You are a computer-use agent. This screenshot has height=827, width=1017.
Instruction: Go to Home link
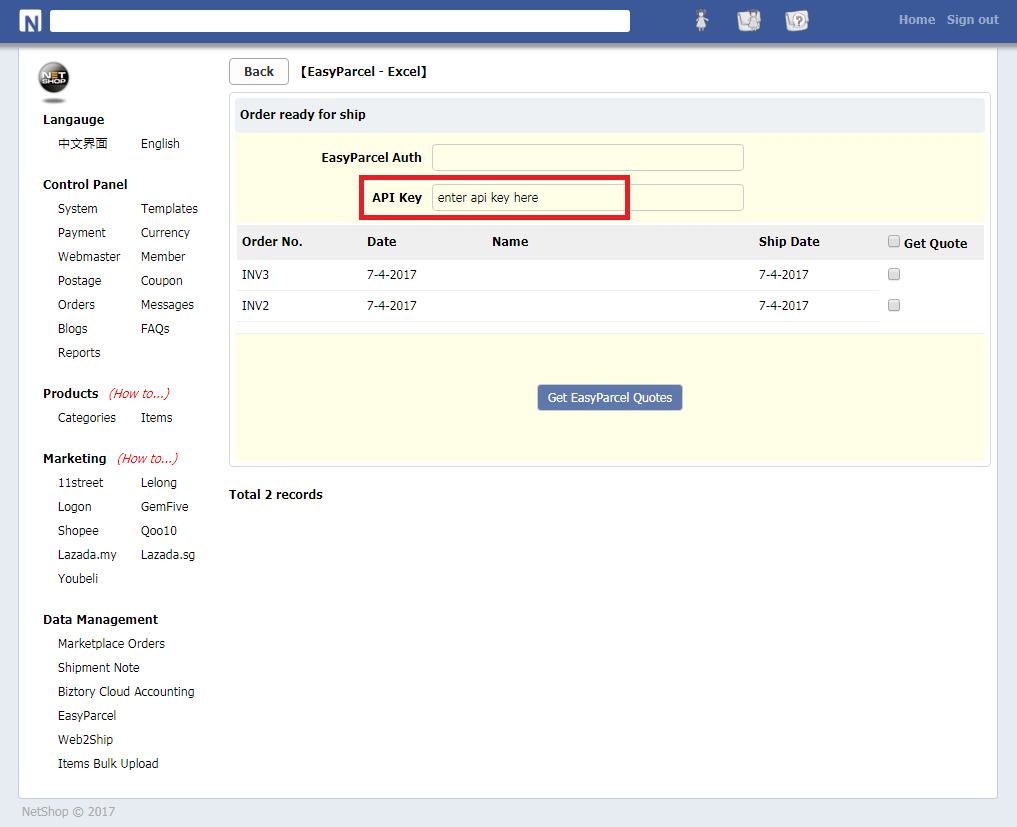pyautogui.click(x=916, y=20)
